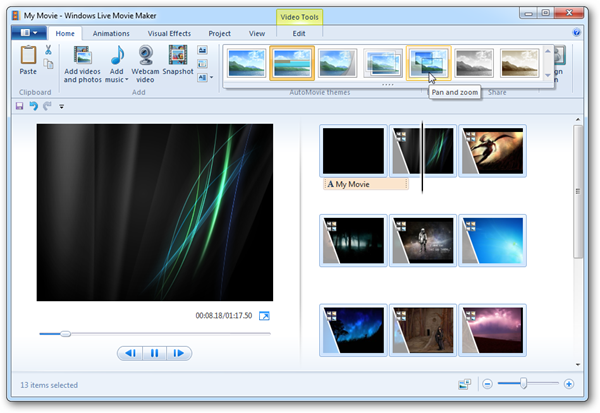Image resolution: width=600 pixels, height=413 pixels.
Task: Click the Cut scissors icon
Action: point(48,50)
